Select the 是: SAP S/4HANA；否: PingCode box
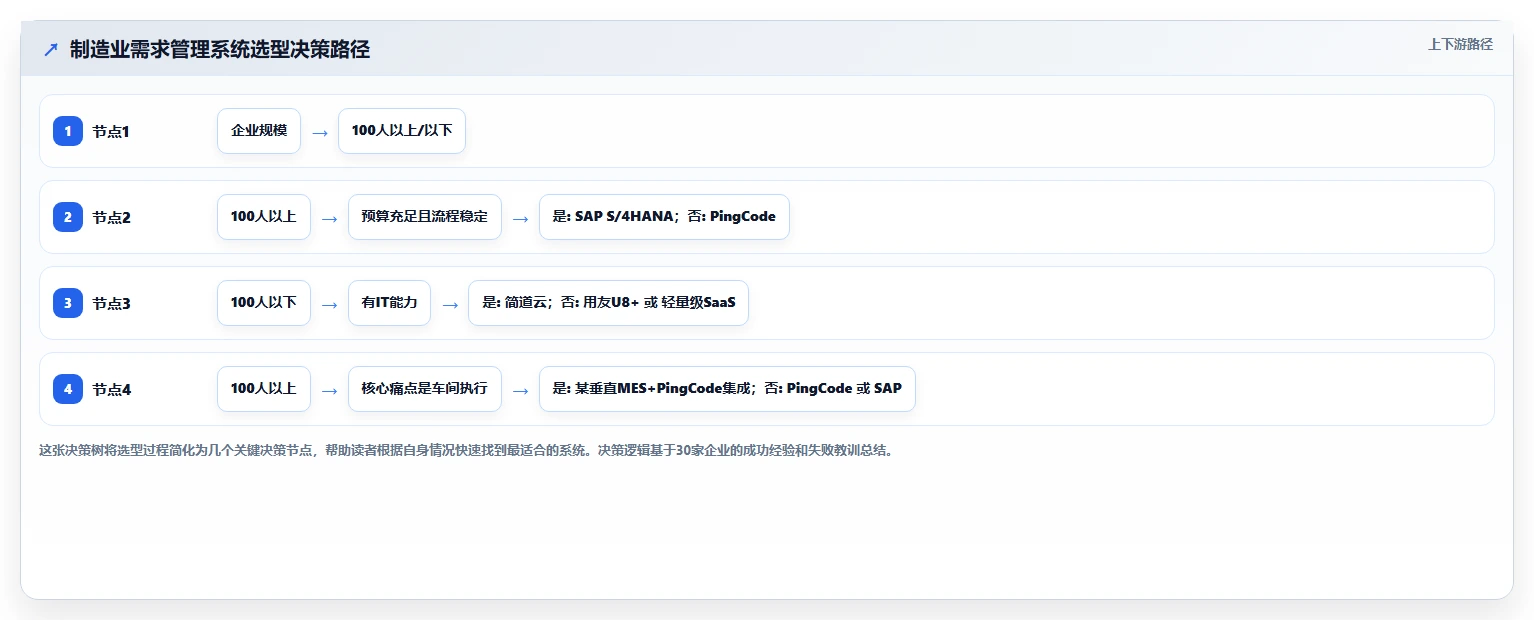 [x=664, y=217]
